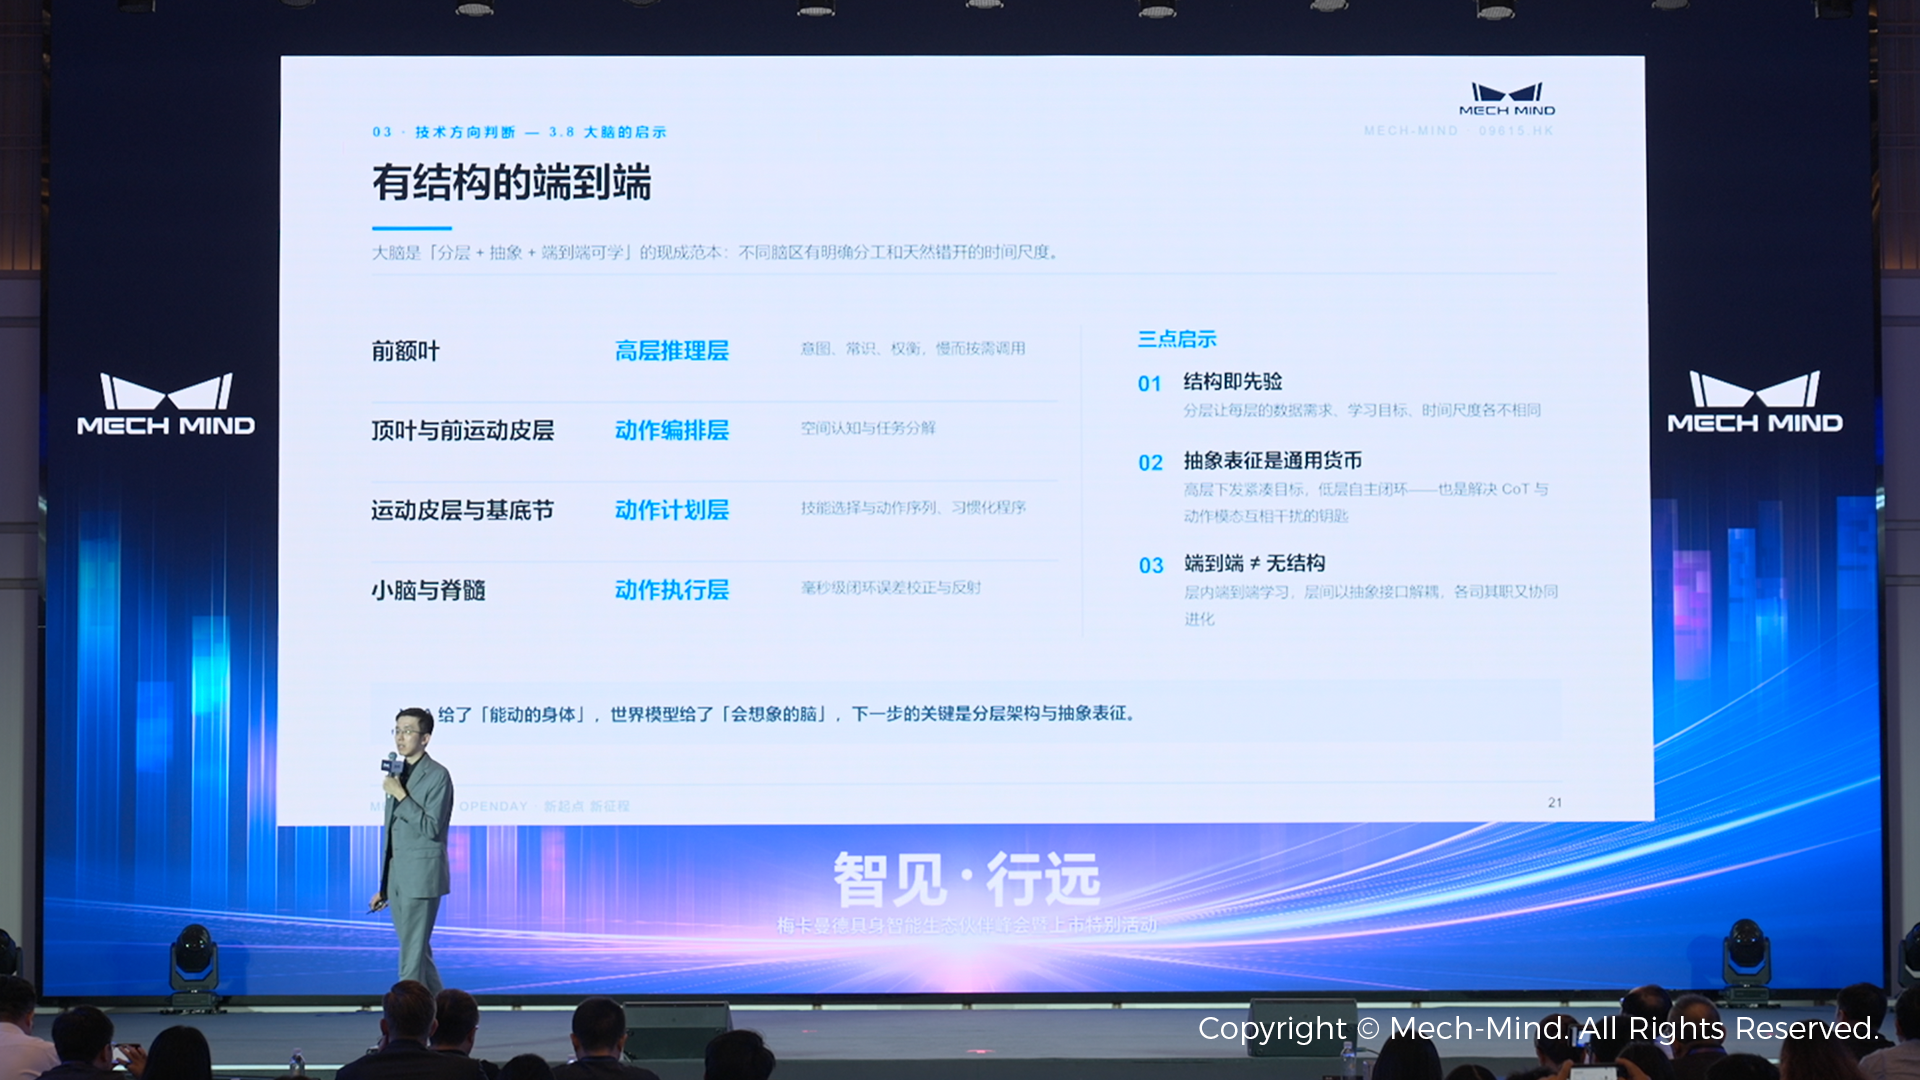The height and width of the screenshot is (1080, 1920).
Task: Click the 结构即先验 point heading
Action: (x=1233, y=381)
